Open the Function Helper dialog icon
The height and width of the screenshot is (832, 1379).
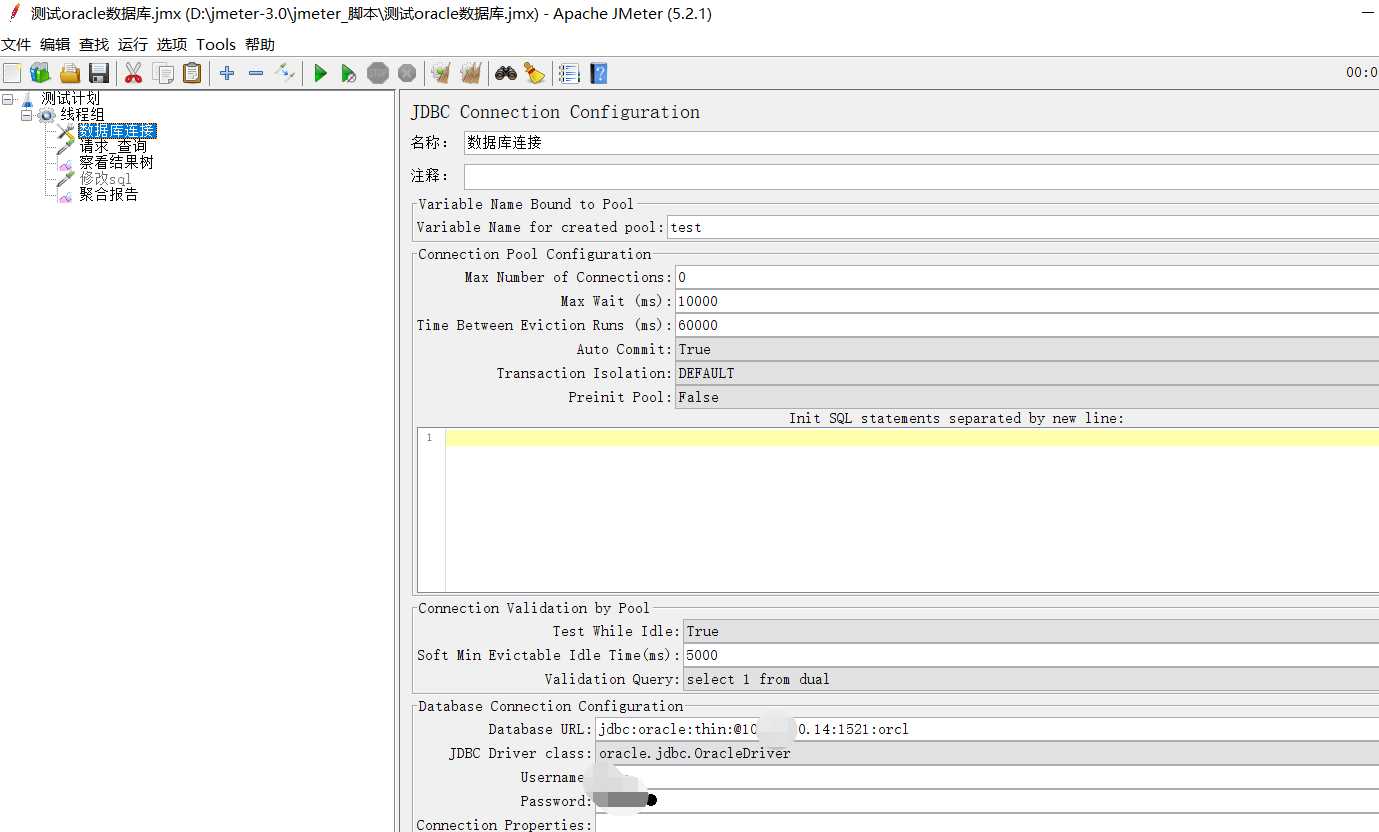click(x=569, y=73)
